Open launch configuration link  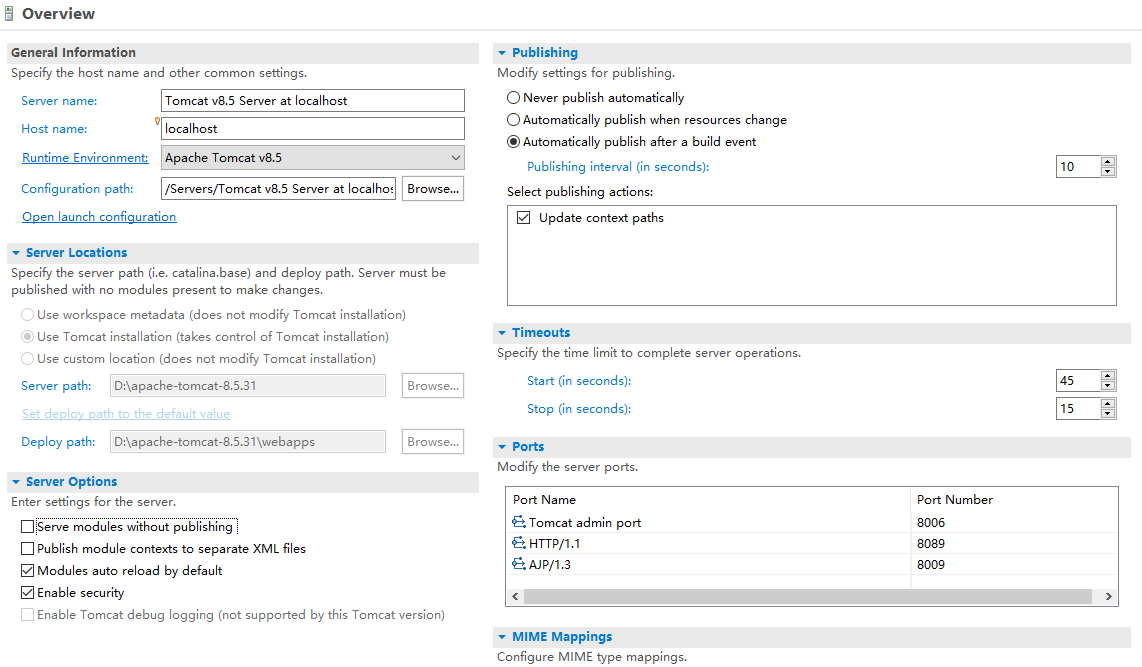click(x=99, y=217)
